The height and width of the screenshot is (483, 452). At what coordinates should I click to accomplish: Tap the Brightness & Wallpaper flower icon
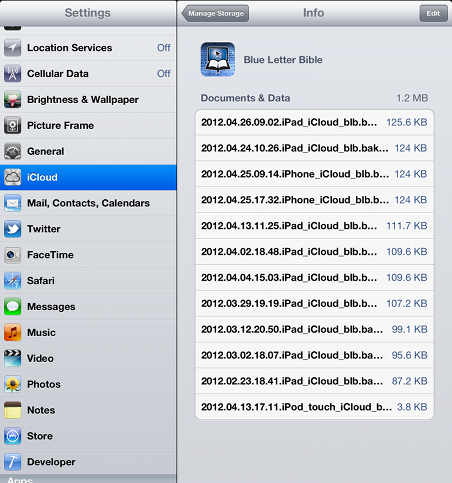click(13, 99)
